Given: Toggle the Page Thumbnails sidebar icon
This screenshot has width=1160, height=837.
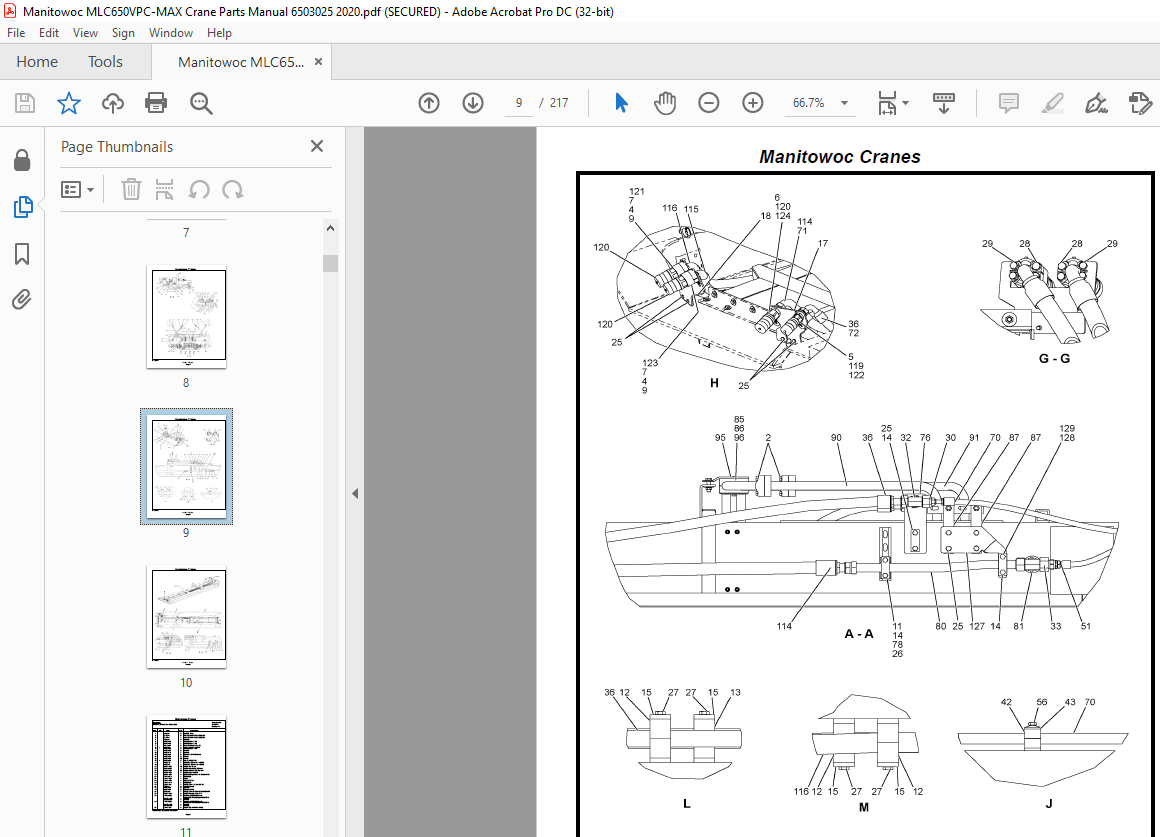Looking at the screenshot, I should pos(23,206).
